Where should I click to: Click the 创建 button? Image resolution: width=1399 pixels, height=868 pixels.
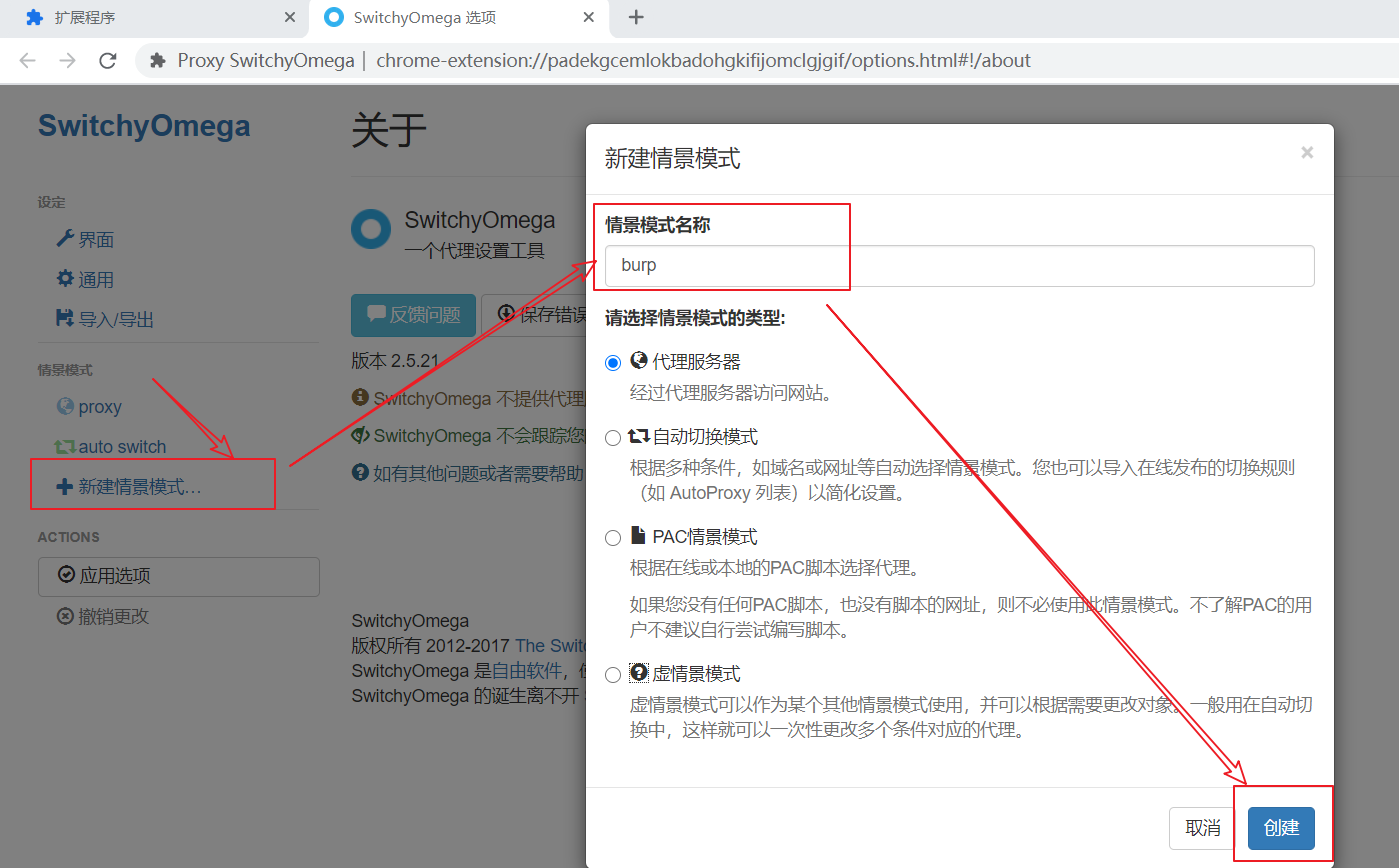pos(1281,829)
